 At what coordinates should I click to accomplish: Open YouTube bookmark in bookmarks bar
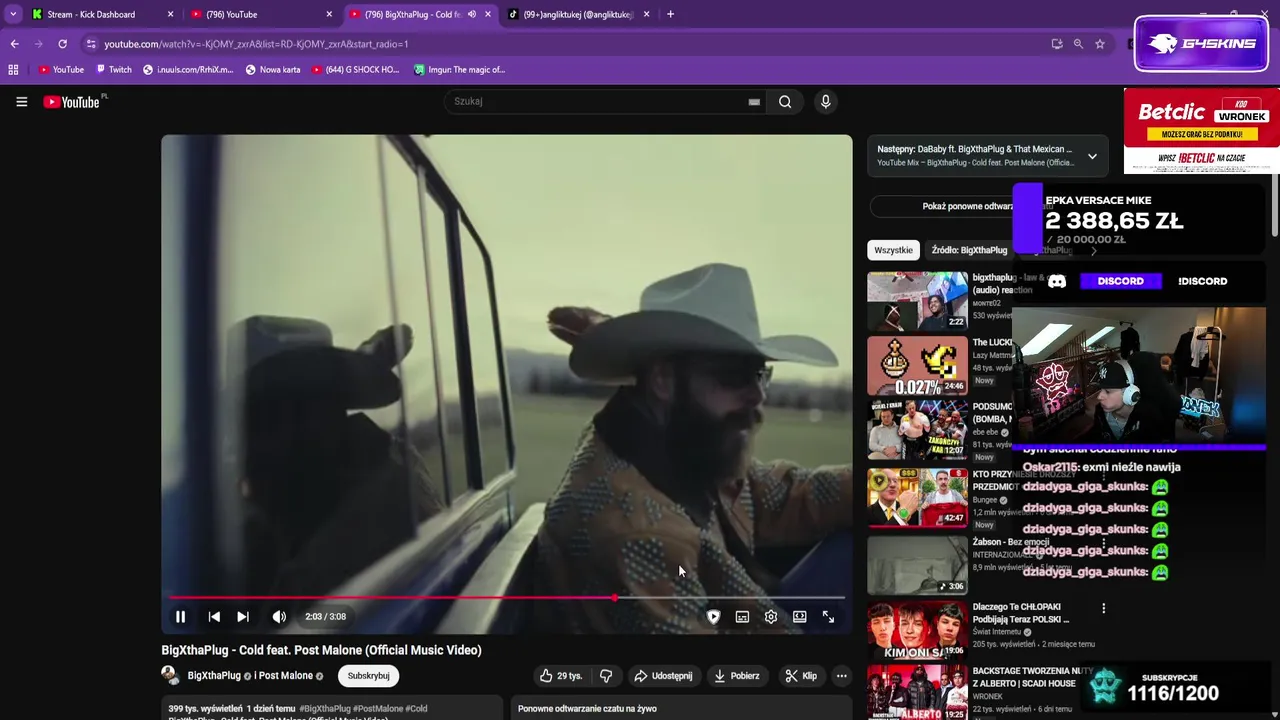click(x=61, y=70)
